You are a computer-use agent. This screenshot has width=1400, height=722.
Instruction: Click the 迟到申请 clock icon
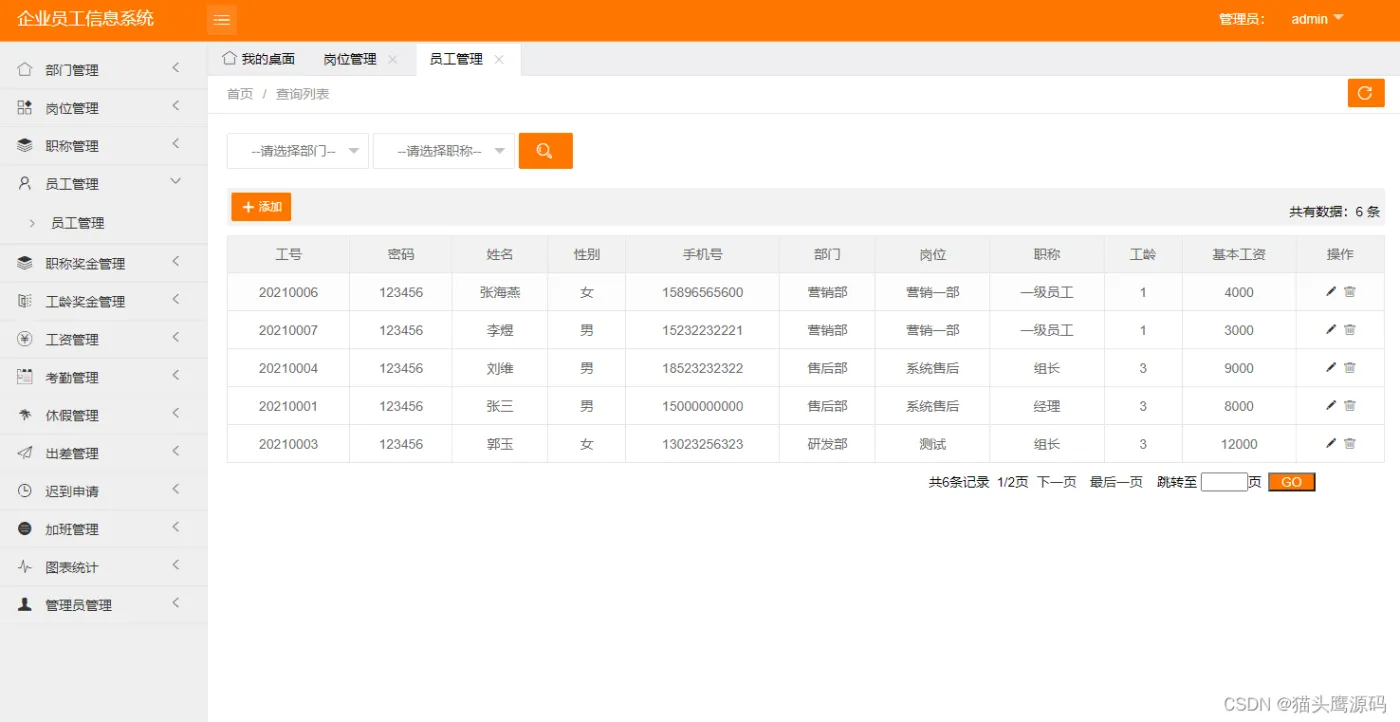[25, 491]
